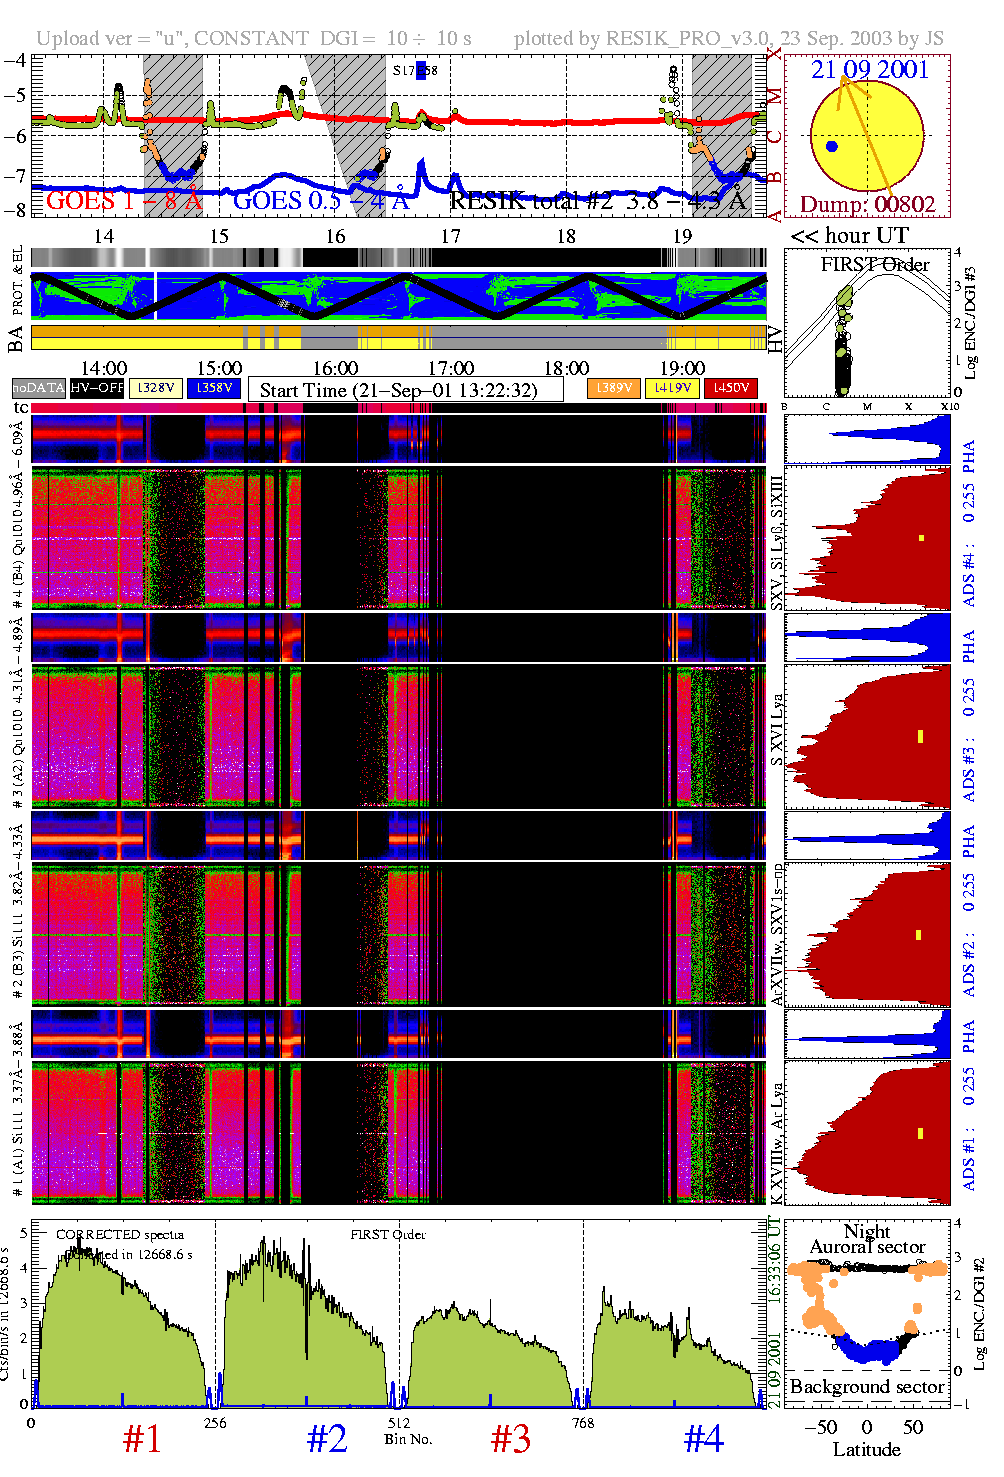The height and width of the screenshot is (1477, 1004).
Task: Click the blue background cluster in latitude plot
Action: point(868,1350)
